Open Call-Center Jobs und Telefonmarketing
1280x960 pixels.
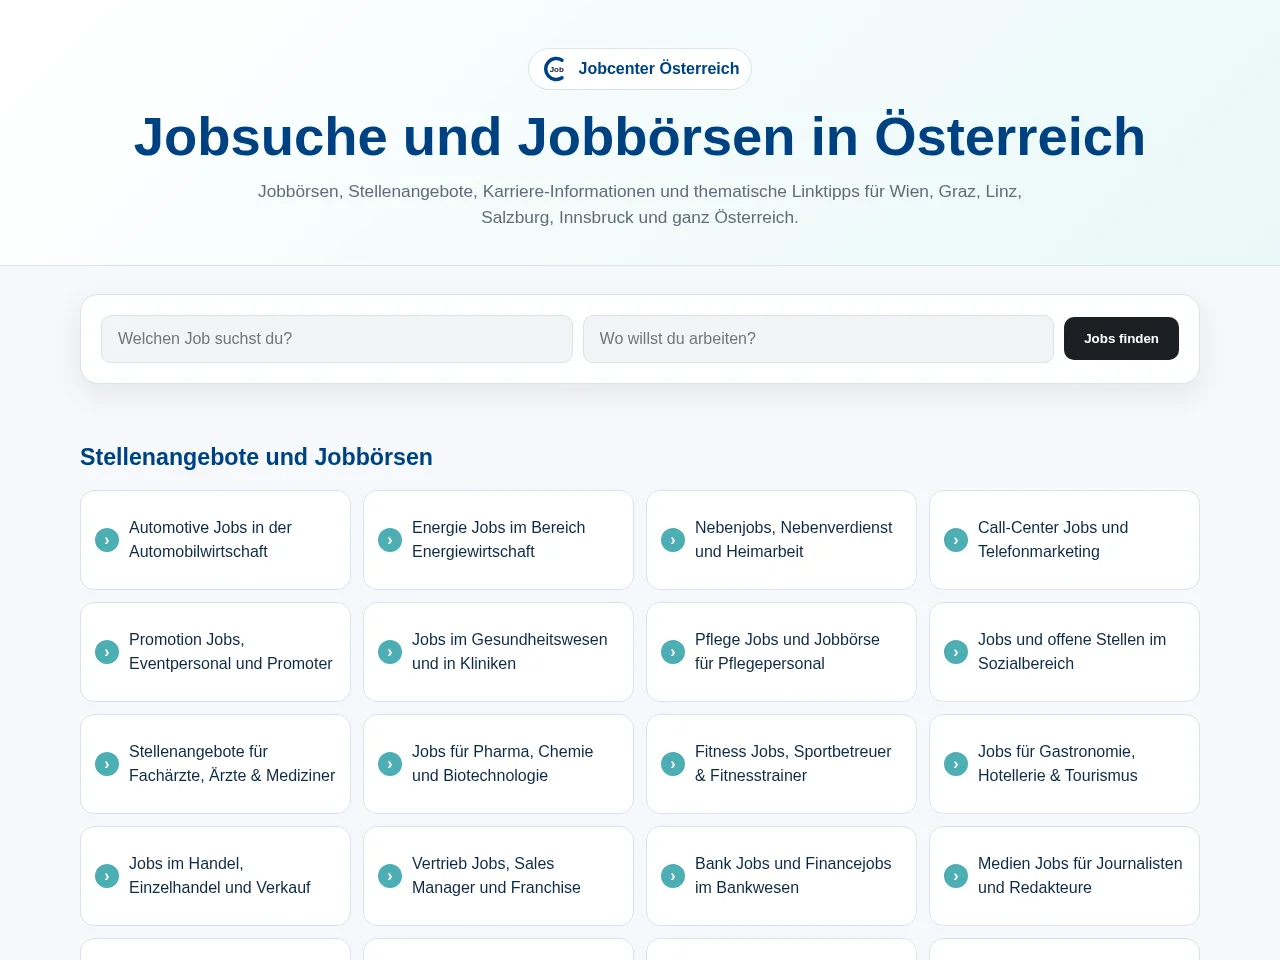[1064, 540]
